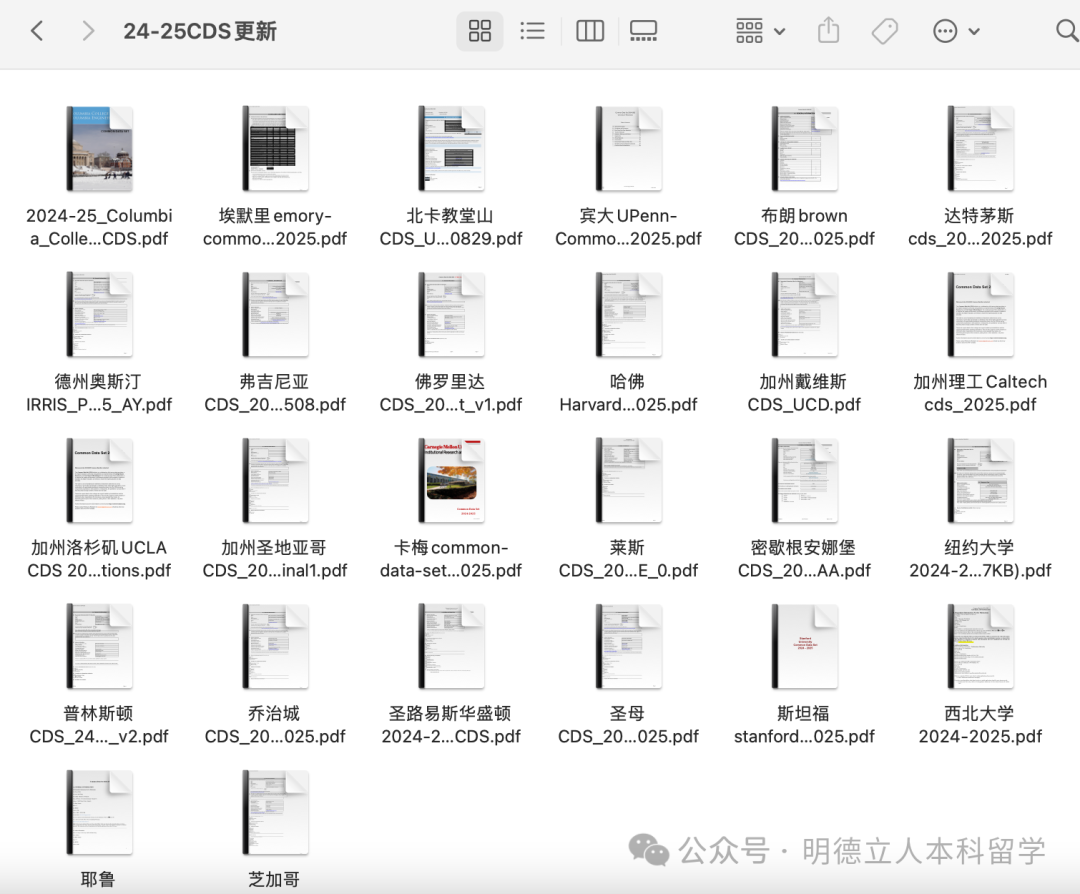The image size is (1080, 894).
Task: Click the folder title 24-25CDS更新
Action: tap(200, 31)
